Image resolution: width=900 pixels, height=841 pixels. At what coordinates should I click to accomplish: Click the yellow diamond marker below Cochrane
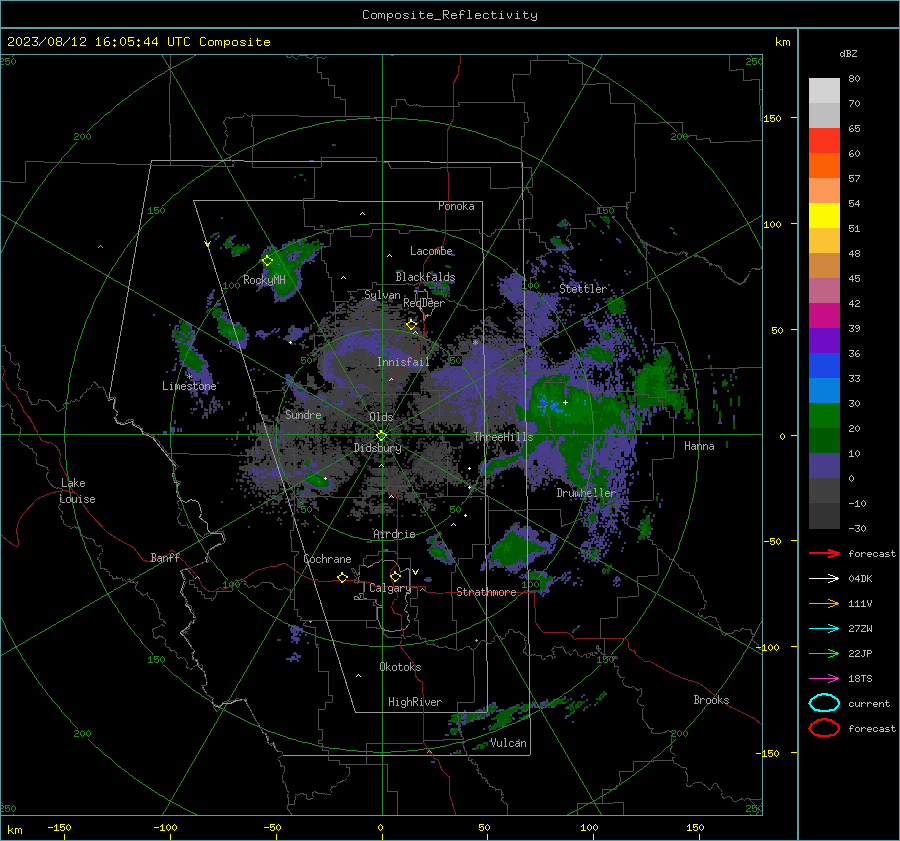click(x=342, y=578)
